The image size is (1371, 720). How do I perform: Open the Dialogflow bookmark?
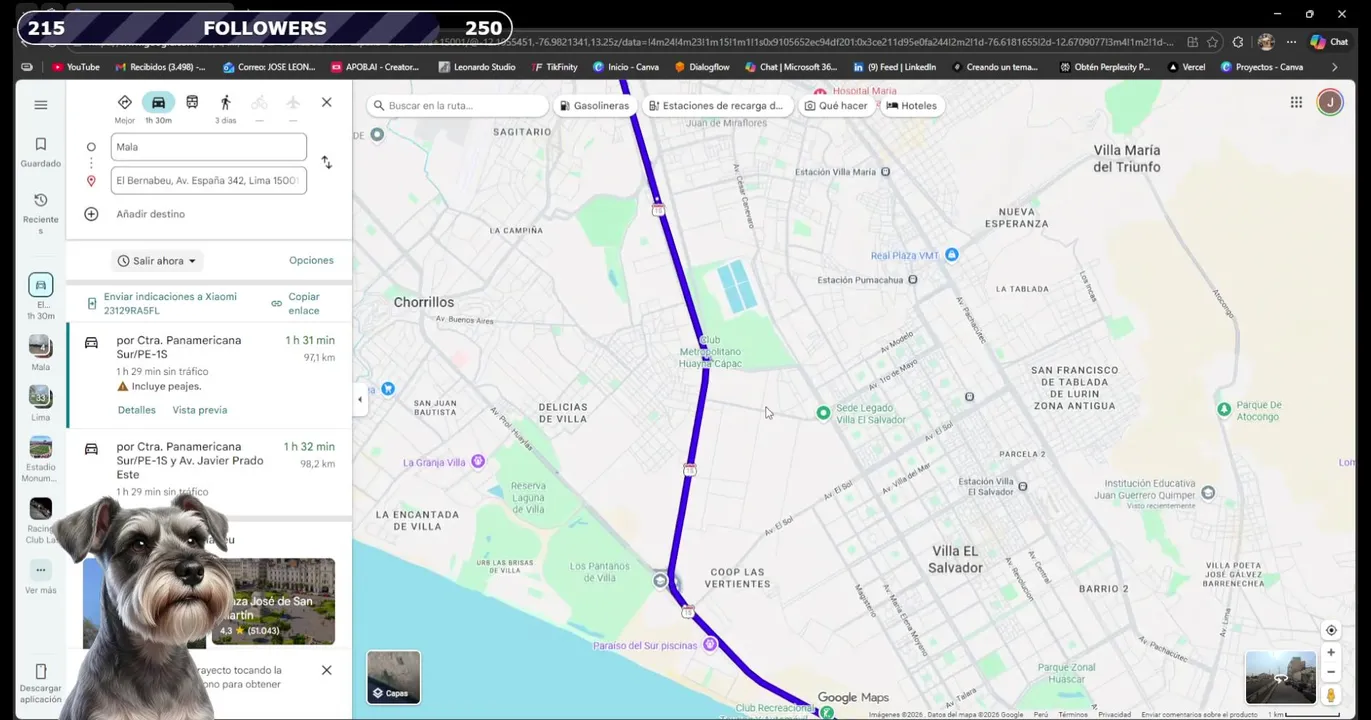702,67
